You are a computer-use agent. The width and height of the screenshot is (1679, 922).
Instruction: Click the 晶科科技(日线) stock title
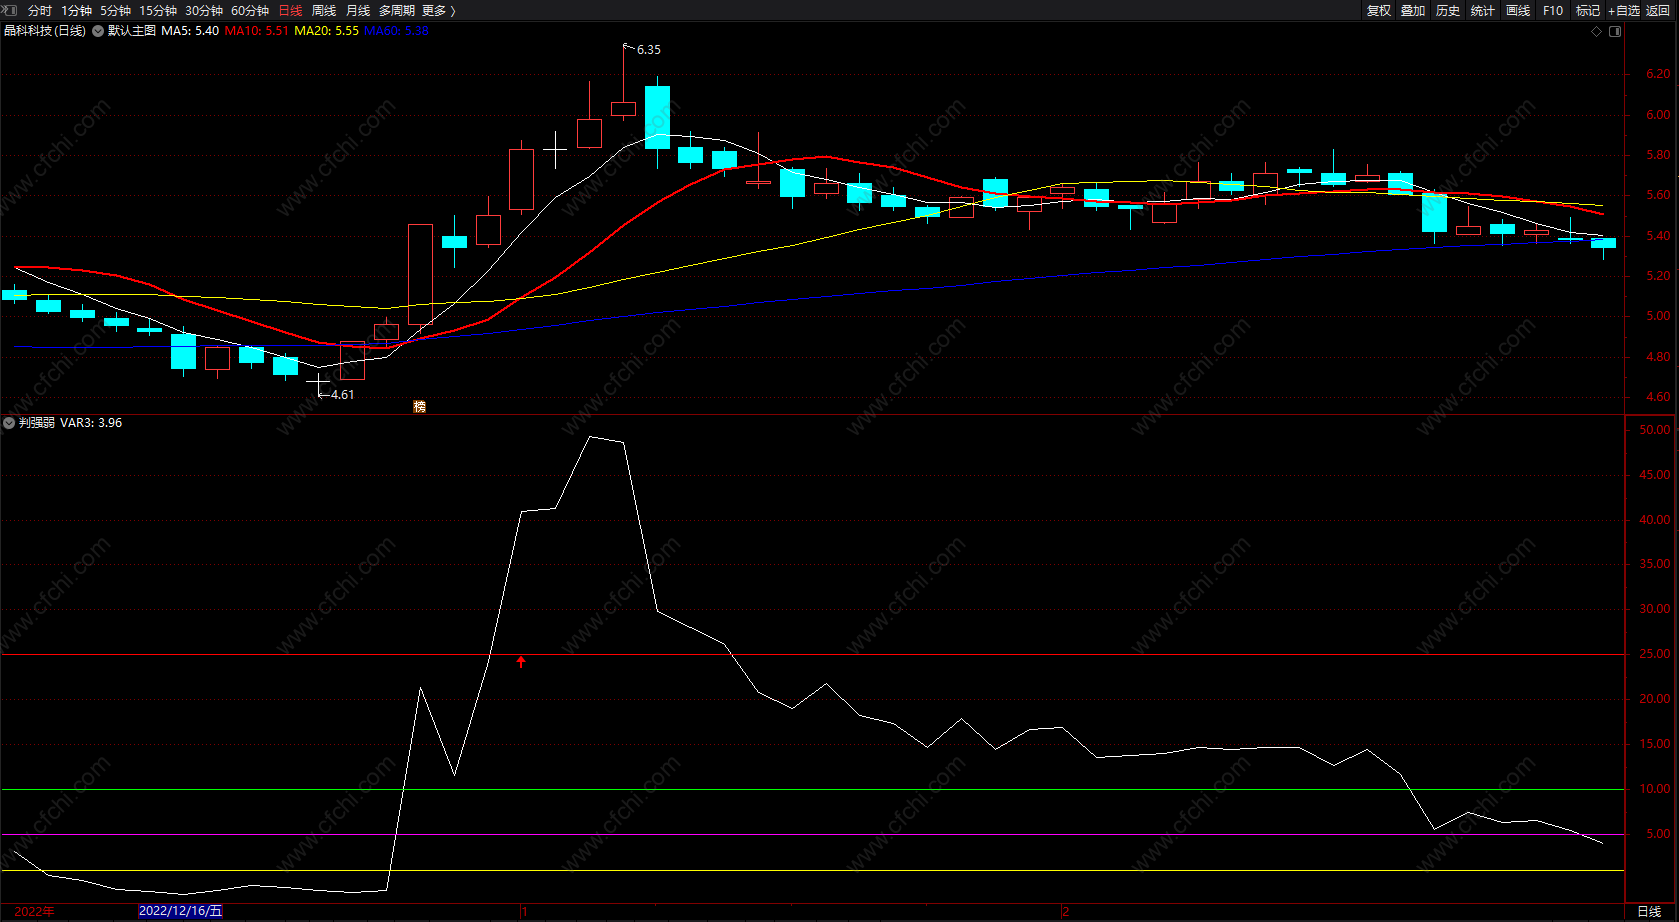(45, 31)
